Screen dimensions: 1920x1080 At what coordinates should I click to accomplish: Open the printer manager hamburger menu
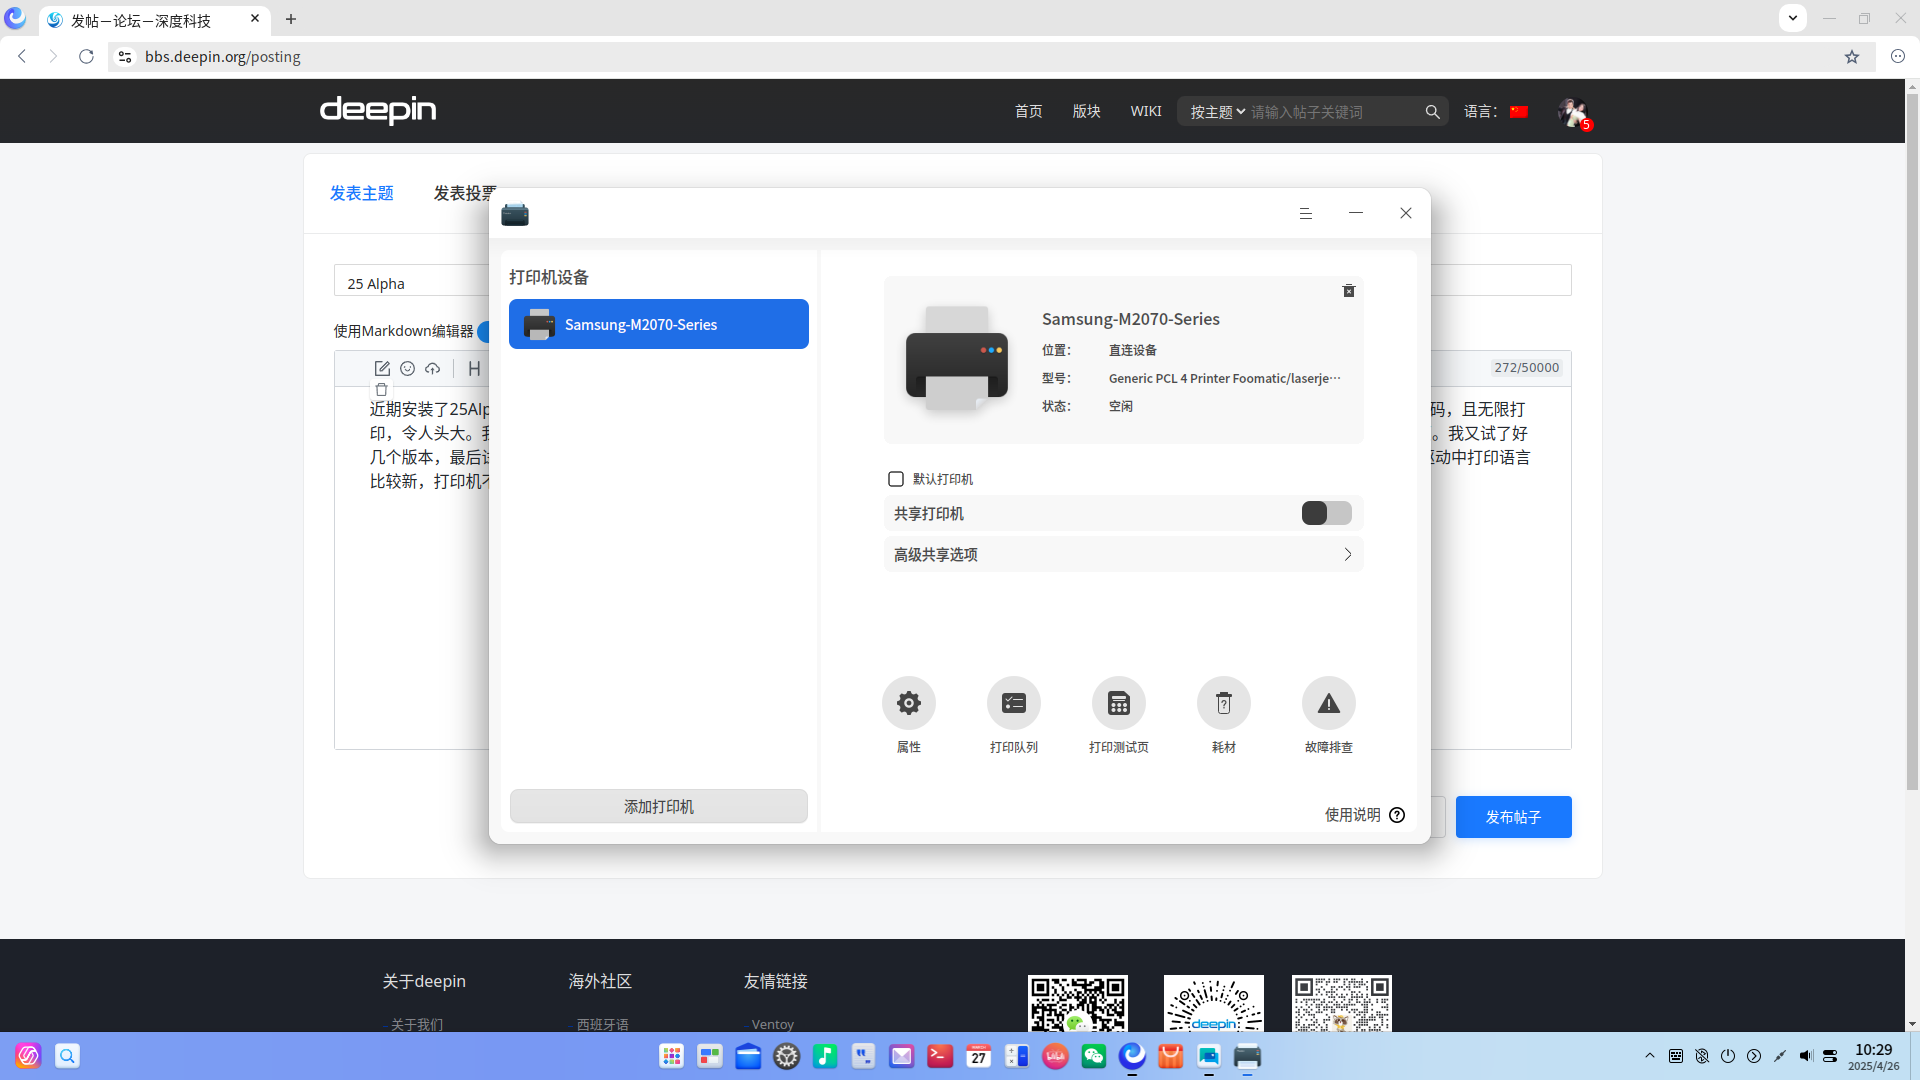(1305, 213)
